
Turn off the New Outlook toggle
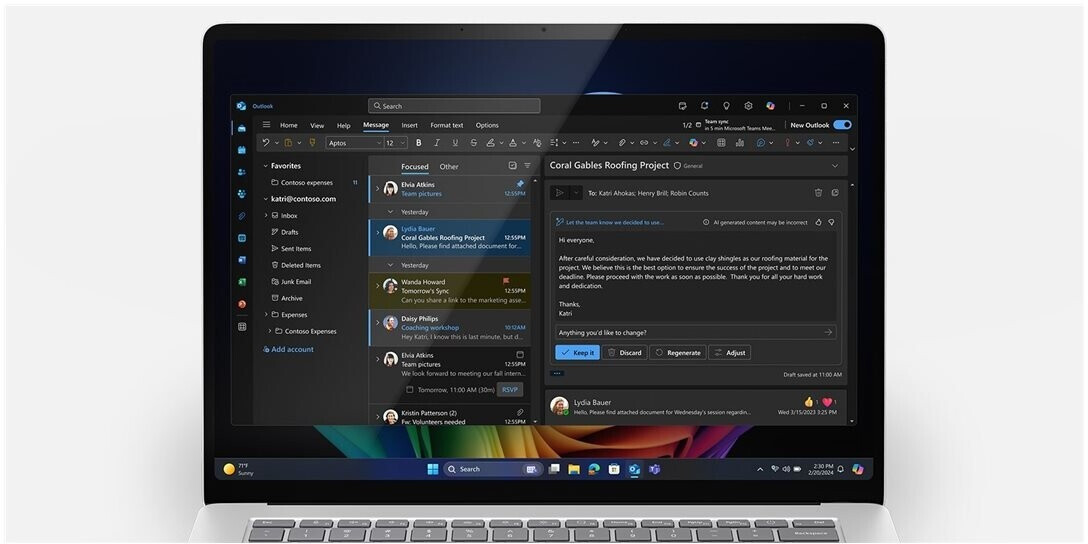click(842, 125)
